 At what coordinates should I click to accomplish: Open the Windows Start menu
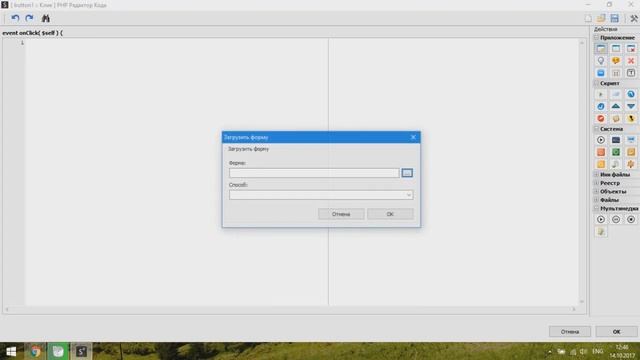click(11, 351)
